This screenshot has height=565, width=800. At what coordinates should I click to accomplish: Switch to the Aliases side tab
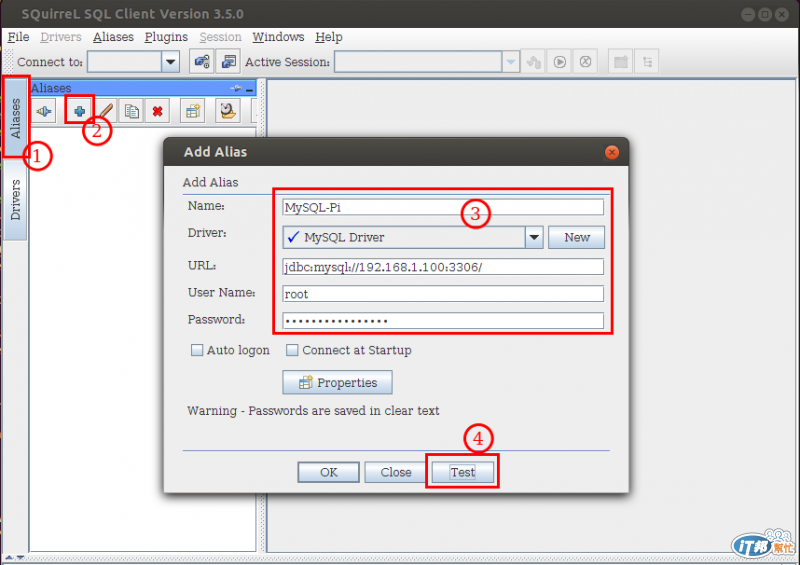15,117
